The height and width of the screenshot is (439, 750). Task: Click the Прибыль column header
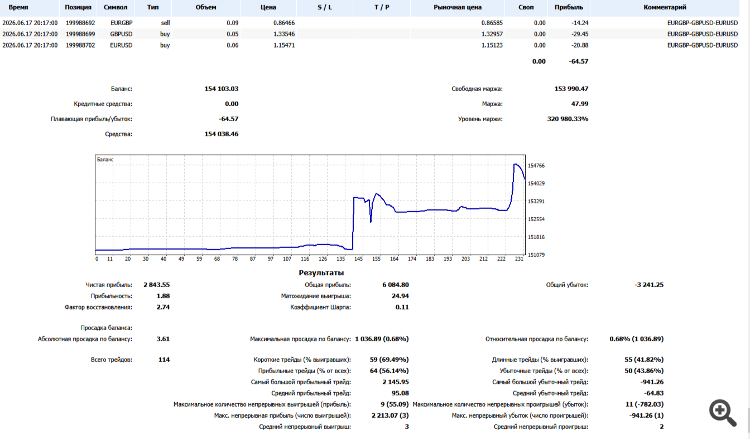coord(569,8)
